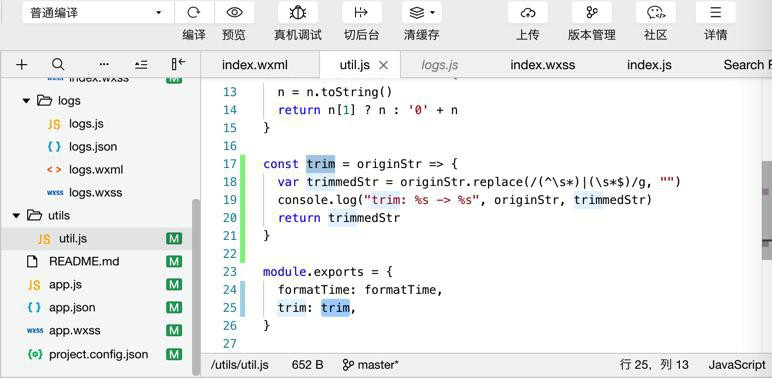Open 版本管理 branch icon
The width and height of the screenshot is (772, 378).
tap(592, 12)
